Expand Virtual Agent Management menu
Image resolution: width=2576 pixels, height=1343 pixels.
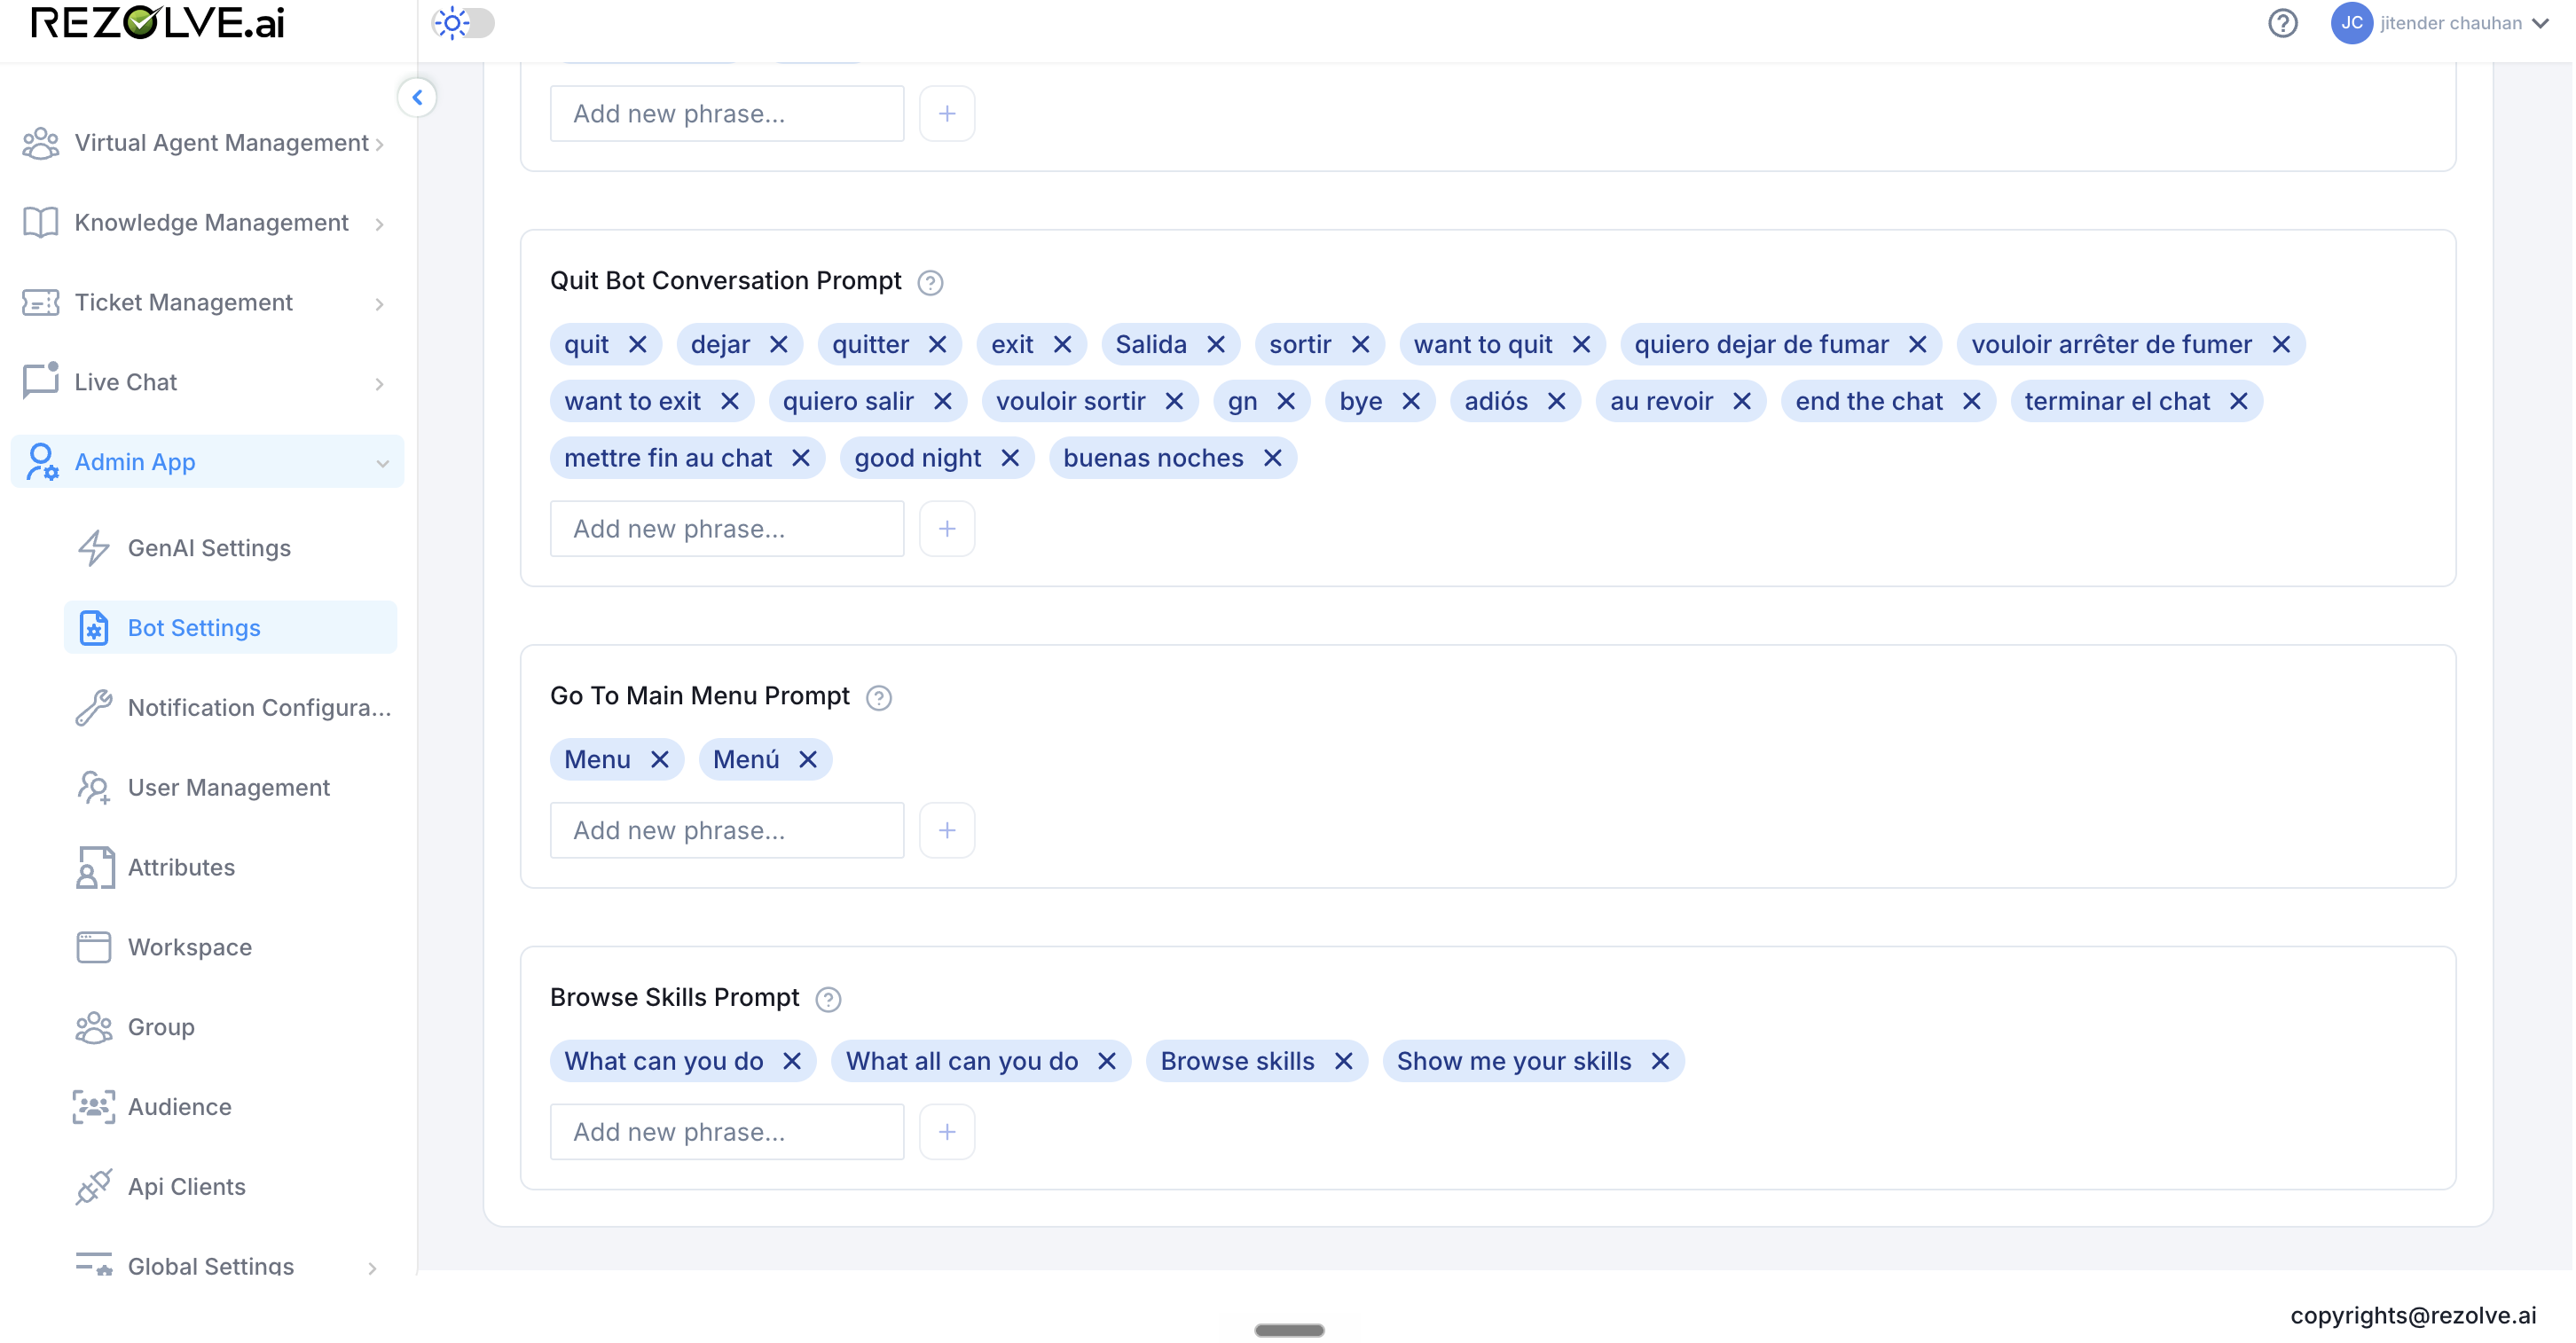207,143
